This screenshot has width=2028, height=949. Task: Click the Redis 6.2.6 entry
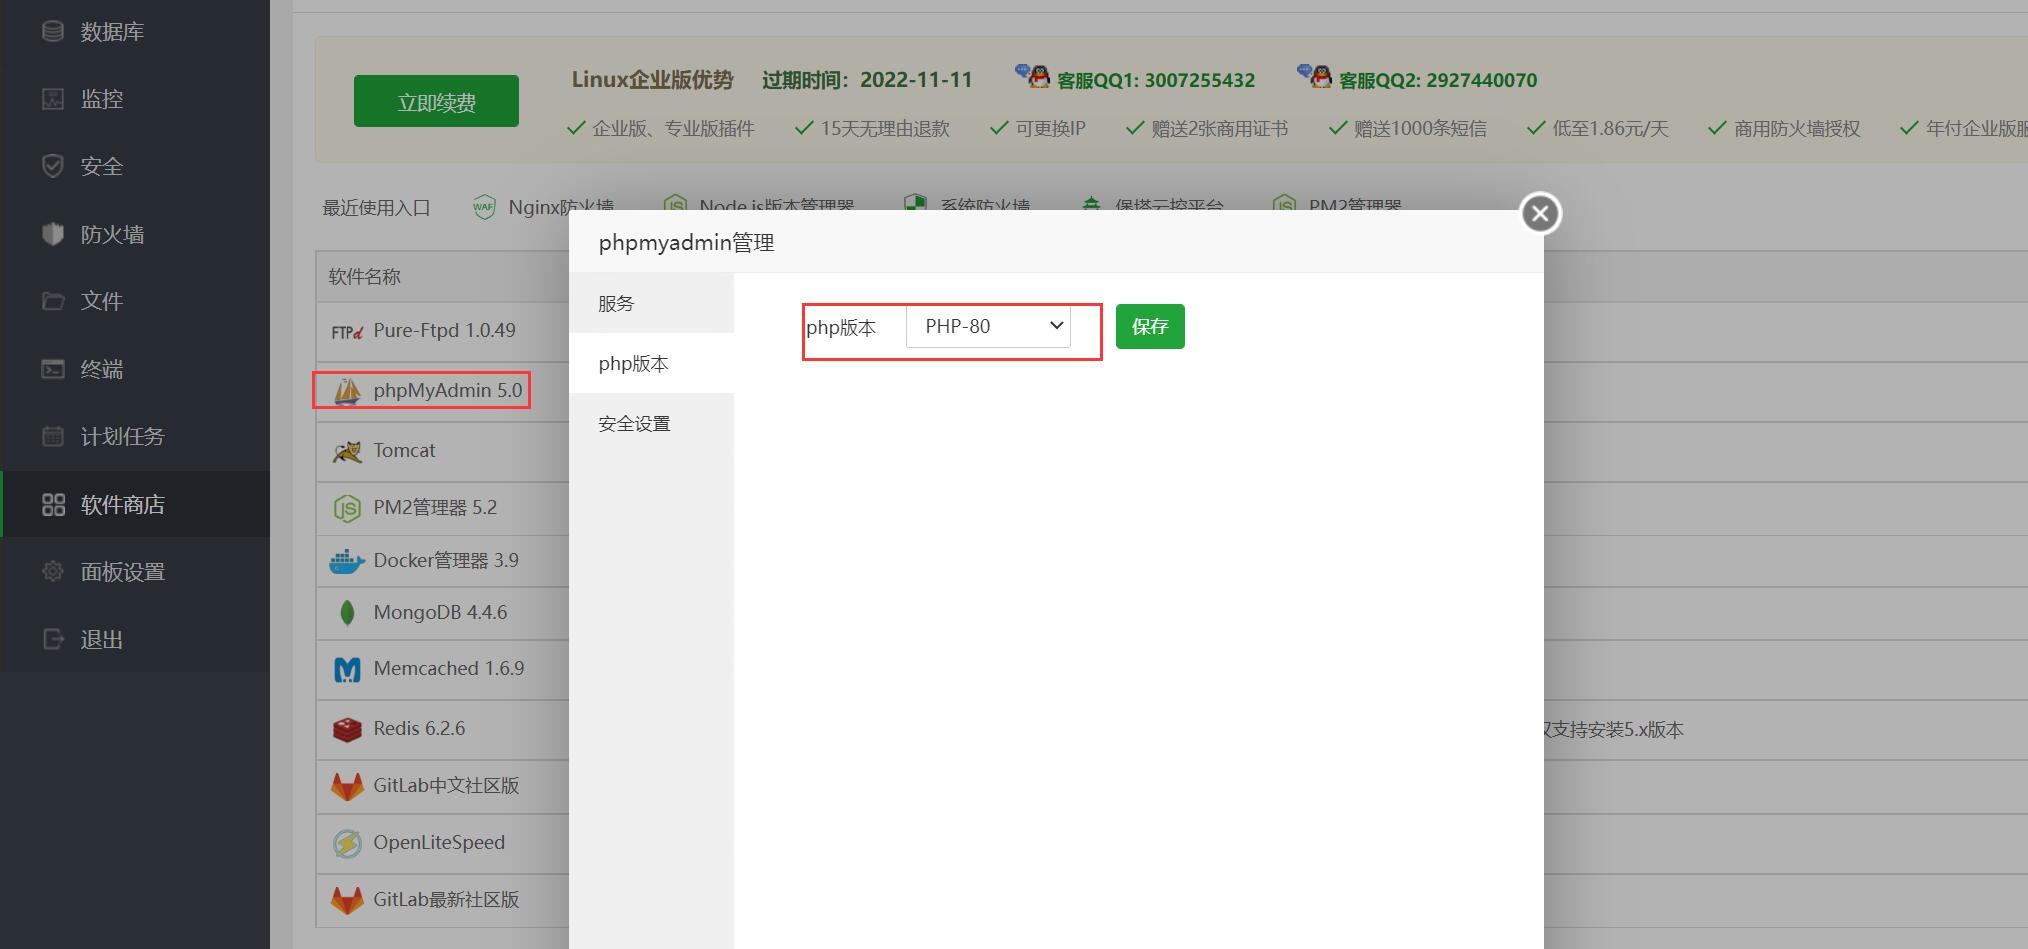[419, 729]
